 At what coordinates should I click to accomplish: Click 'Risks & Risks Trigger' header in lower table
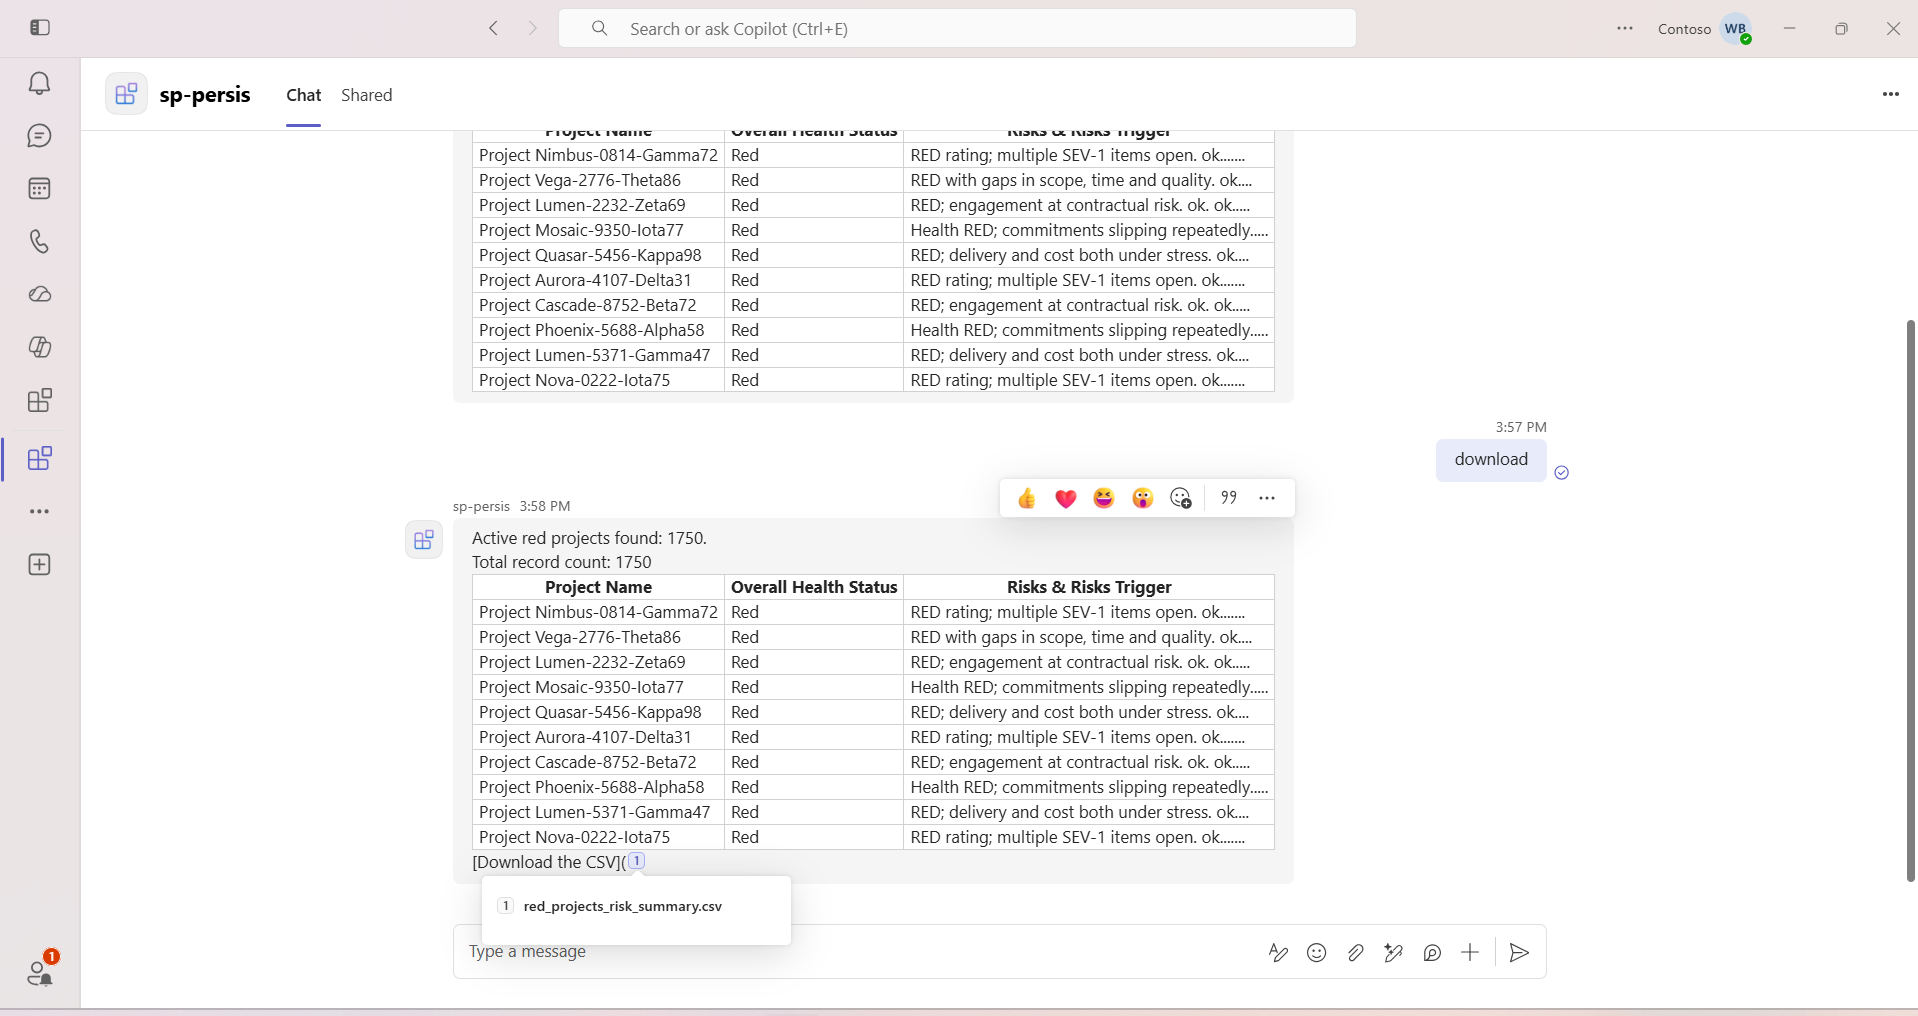pyautogui.click(x=1089, y=587)
